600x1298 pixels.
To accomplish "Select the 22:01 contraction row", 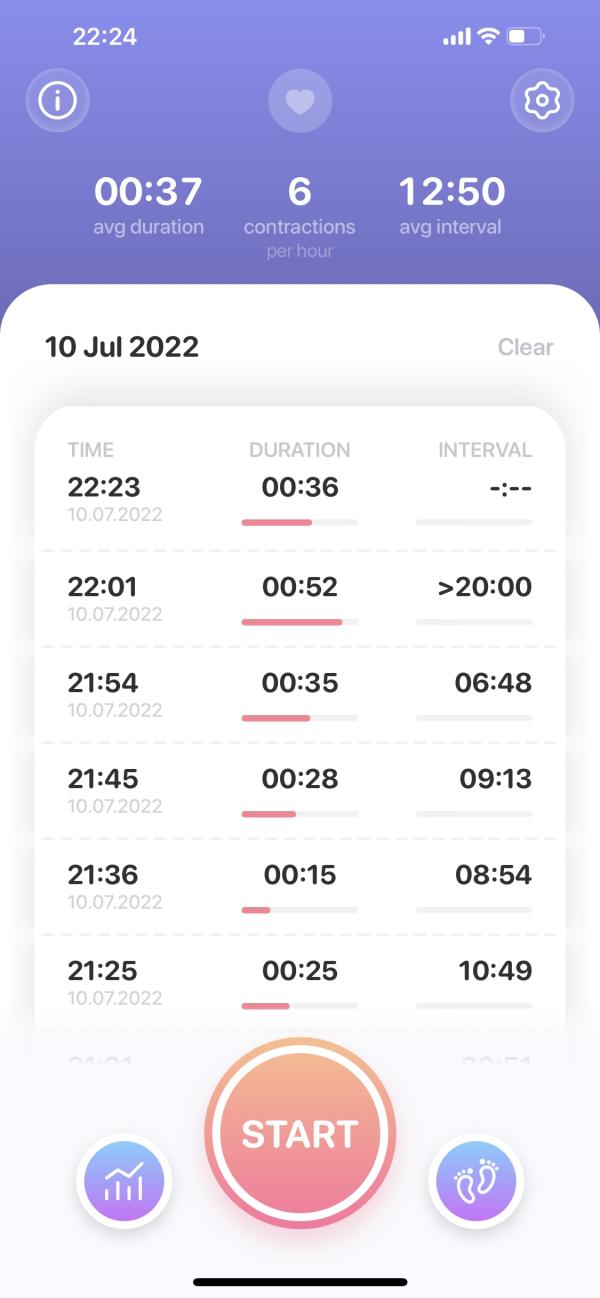I will click(300, 598).
